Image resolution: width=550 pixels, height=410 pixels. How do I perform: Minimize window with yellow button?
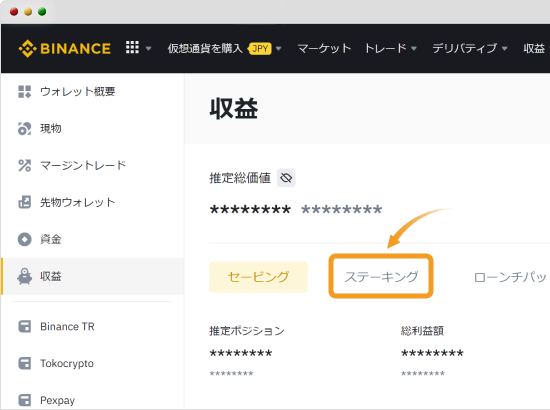[x=28, y=12]
